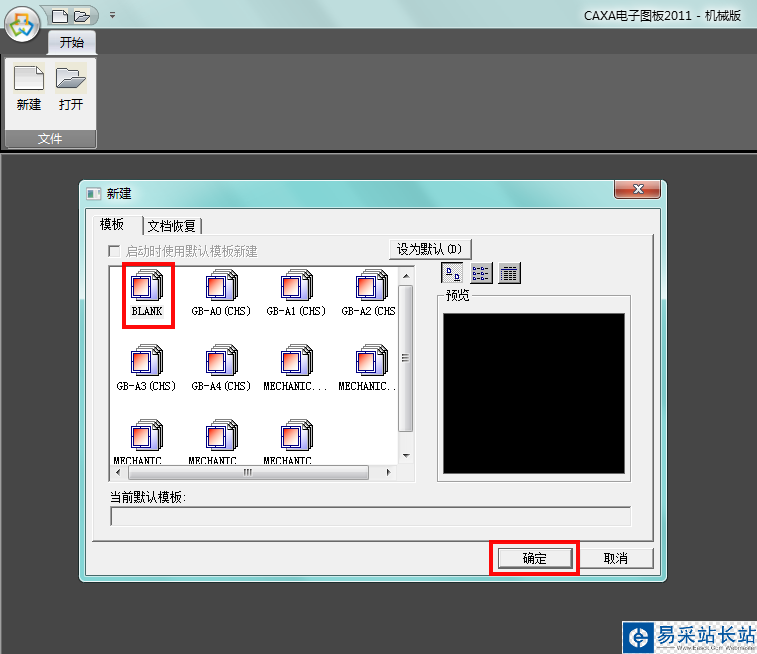
Task: Switch to large icons view mode
Action: click(452, 273)
